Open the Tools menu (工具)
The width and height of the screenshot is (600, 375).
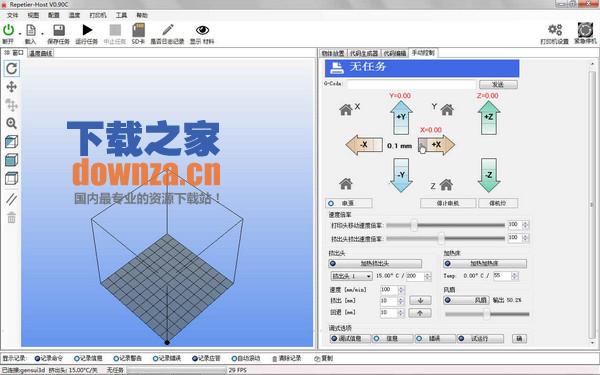(x=121, y=15)
